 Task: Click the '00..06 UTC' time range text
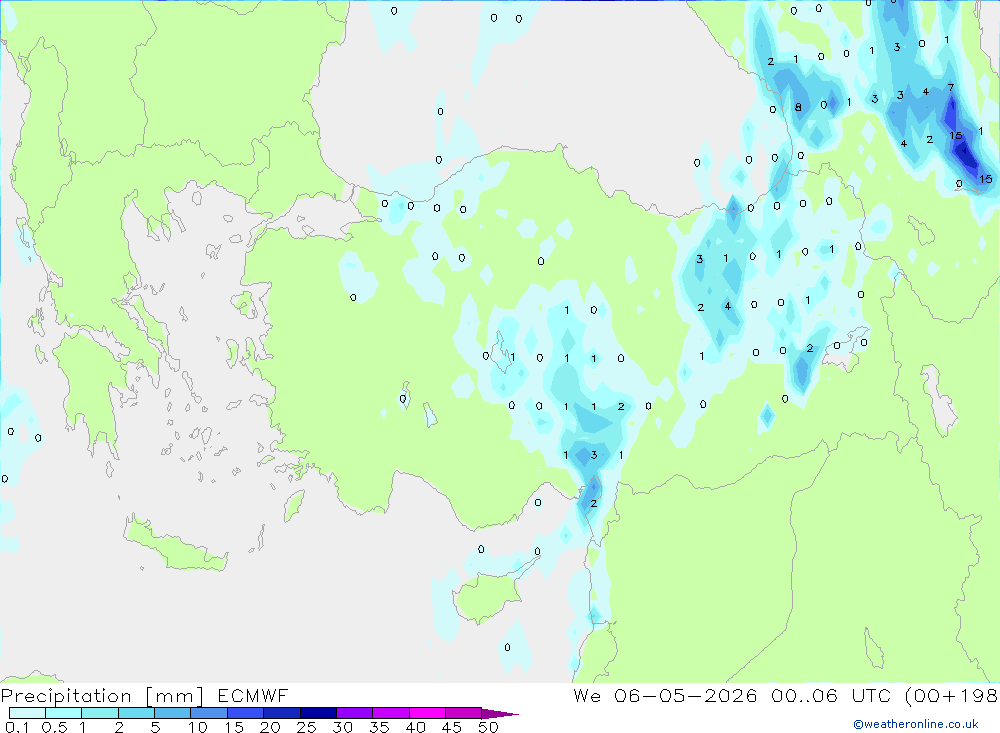click(832, 695)
